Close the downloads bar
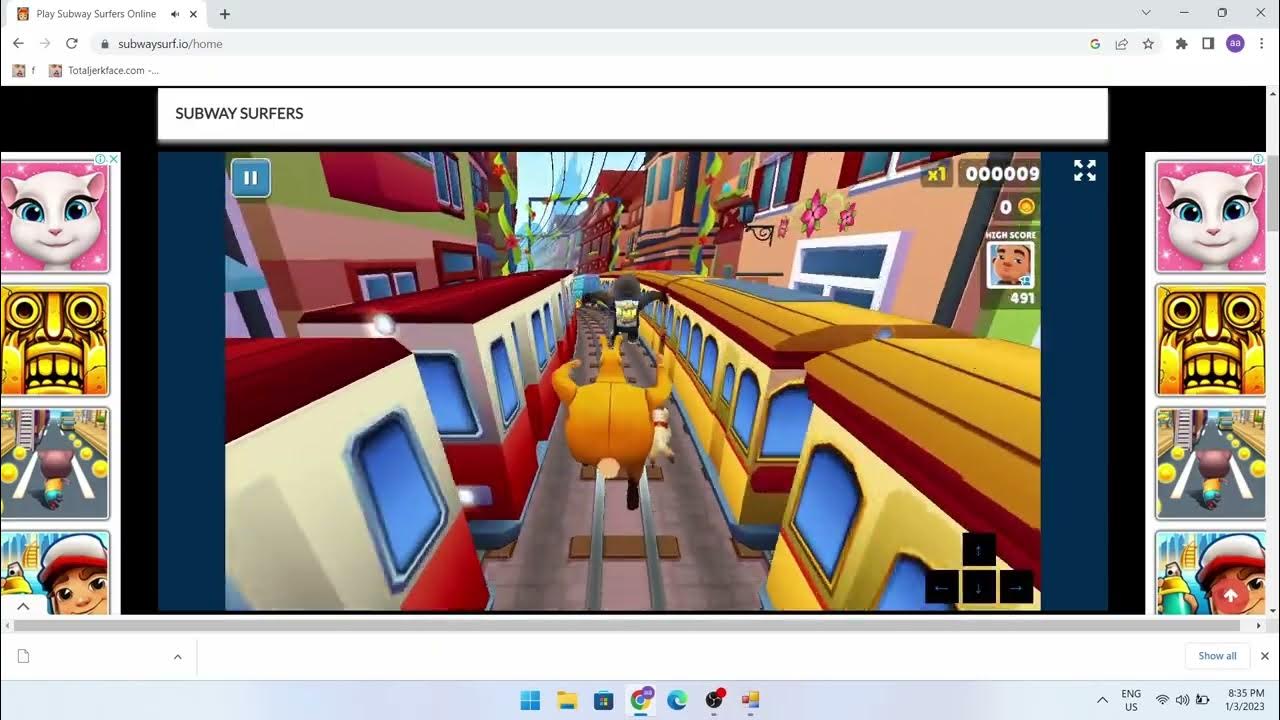Screen dimensions: 1280x720 [x=1264, y=656]
